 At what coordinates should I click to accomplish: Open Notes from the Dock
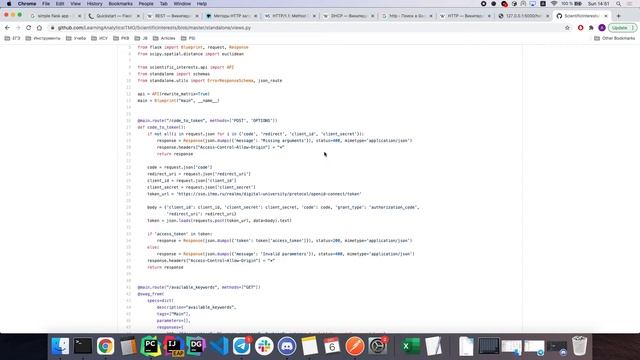[309, 346]
